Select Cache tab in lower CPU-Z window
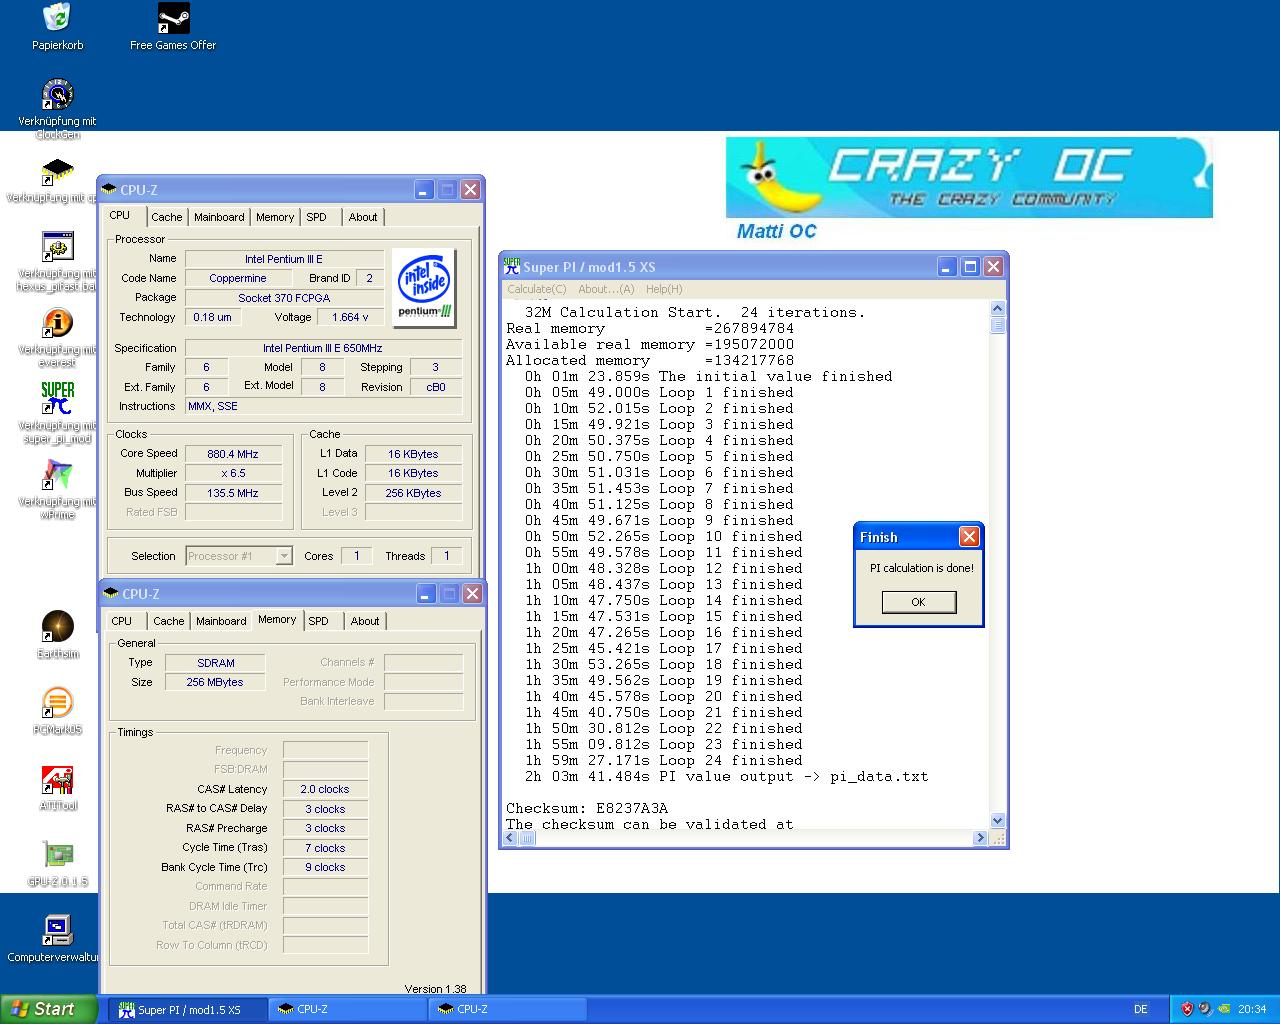Viewport: 1280px width, 1024px height. tap(169, 621)
